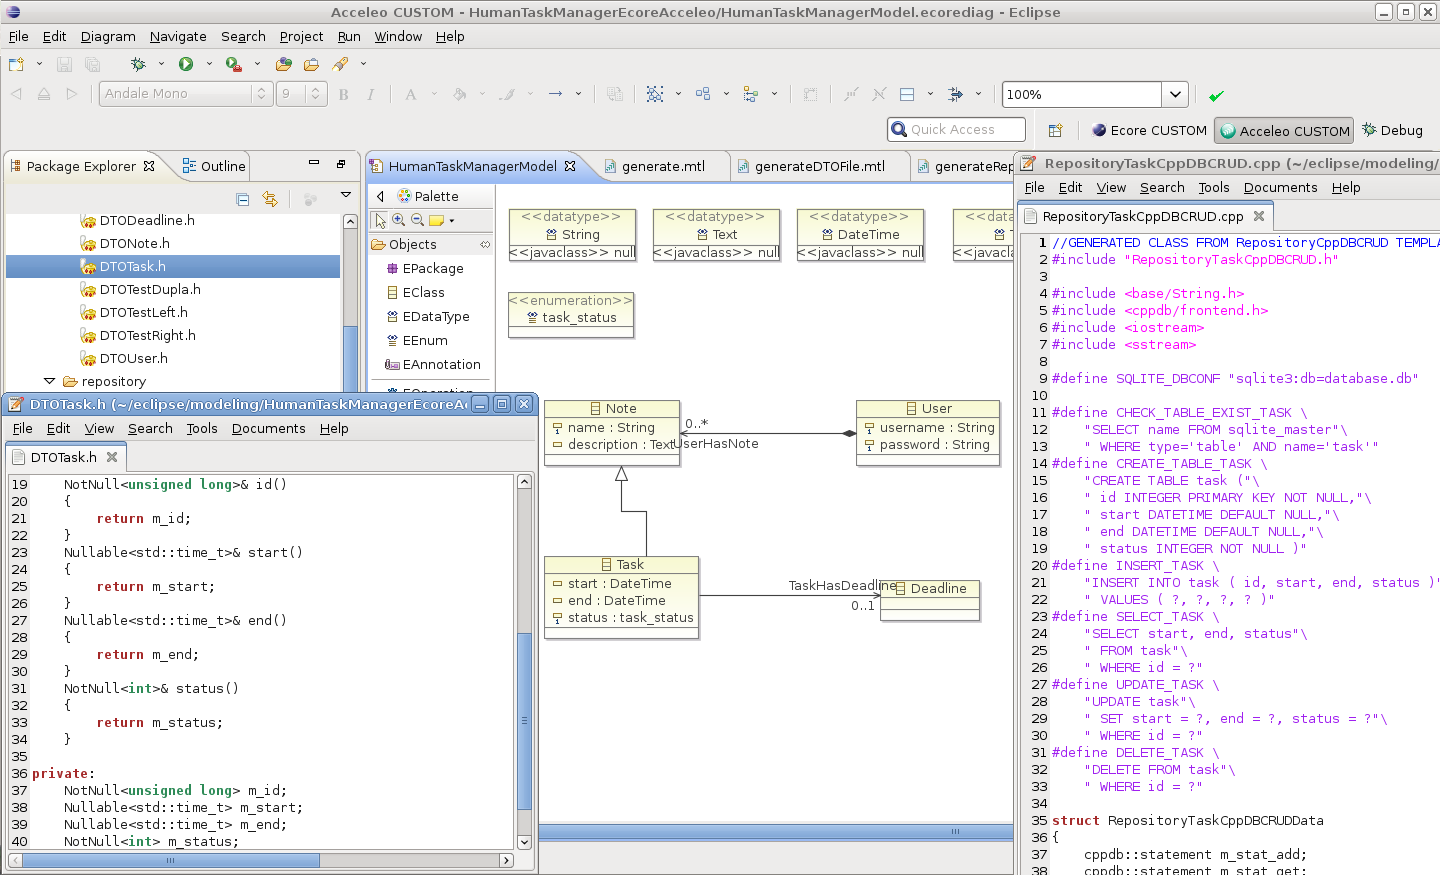Switch to the Acceleo CUSTOM perspective

(1284, 131)
